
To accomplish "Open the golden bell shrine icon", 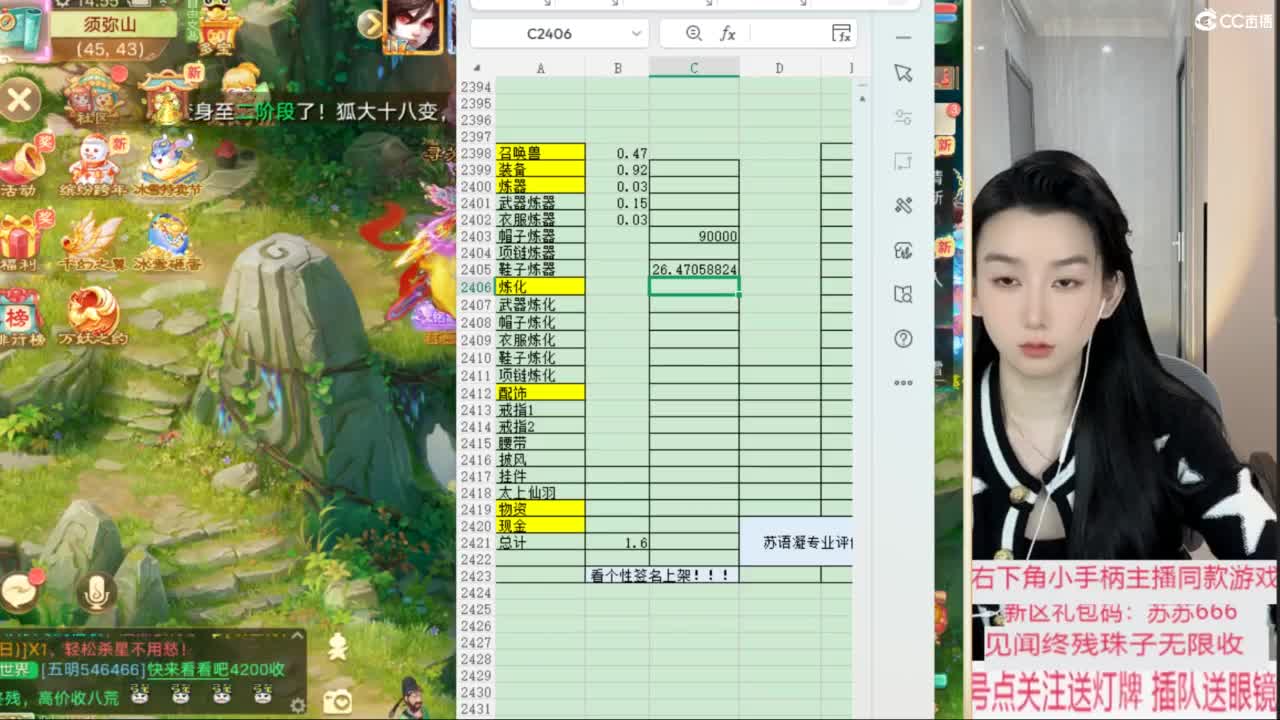I will [x=166, y=96].
